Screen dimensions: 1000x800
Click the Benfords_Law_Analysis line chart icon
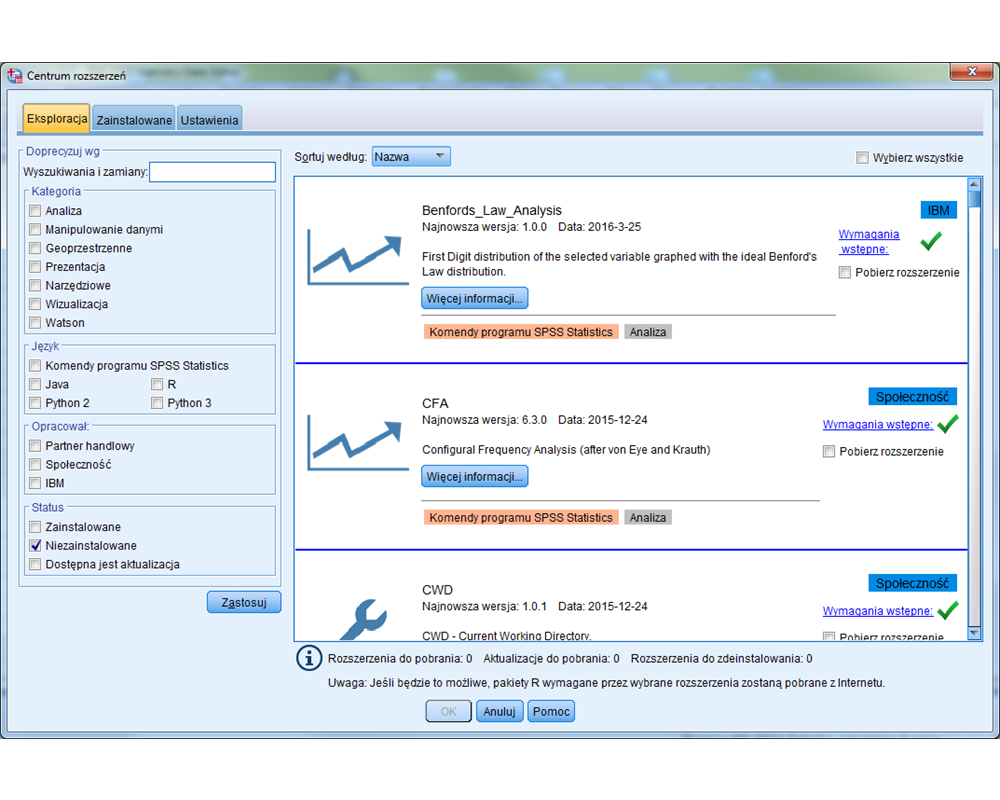click(x=357, y=257)
